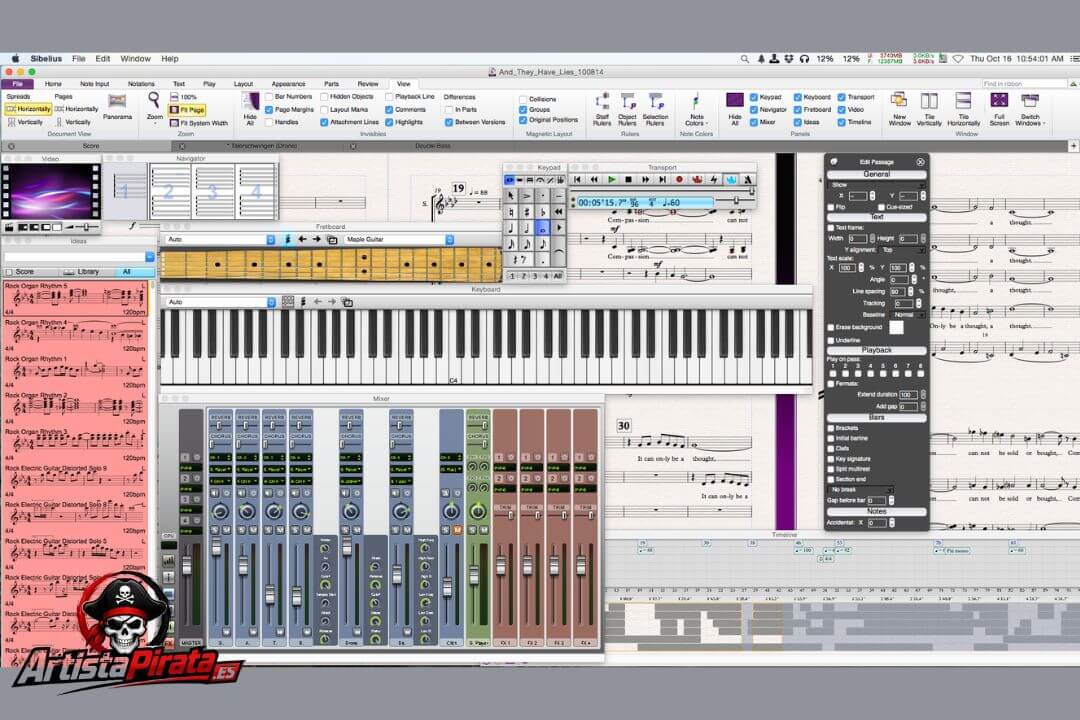Open the Help menu in the menu bar

169,59
